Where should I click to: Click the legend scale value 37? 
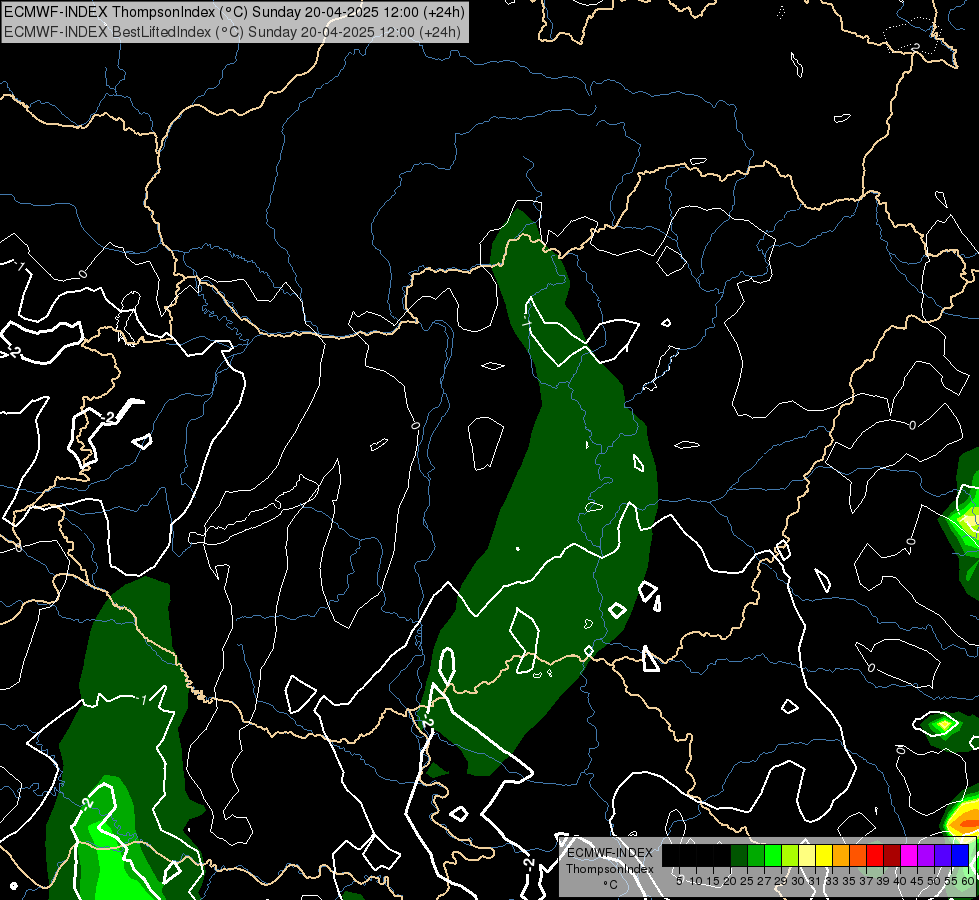click(x=866, y=881)
